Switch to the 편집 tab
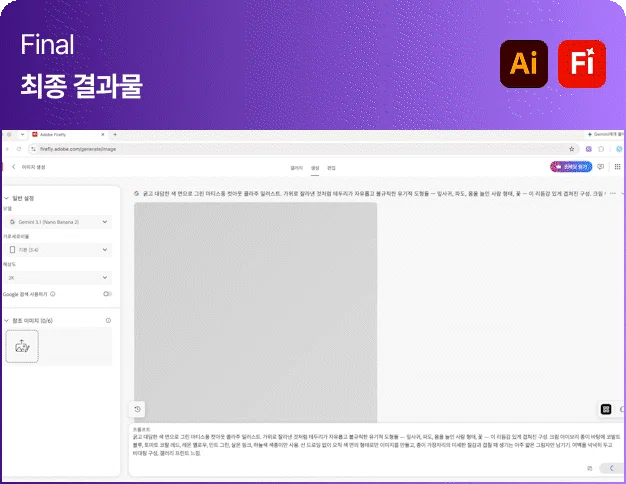This screenshot has width=626, height=484. coord(331,168)
